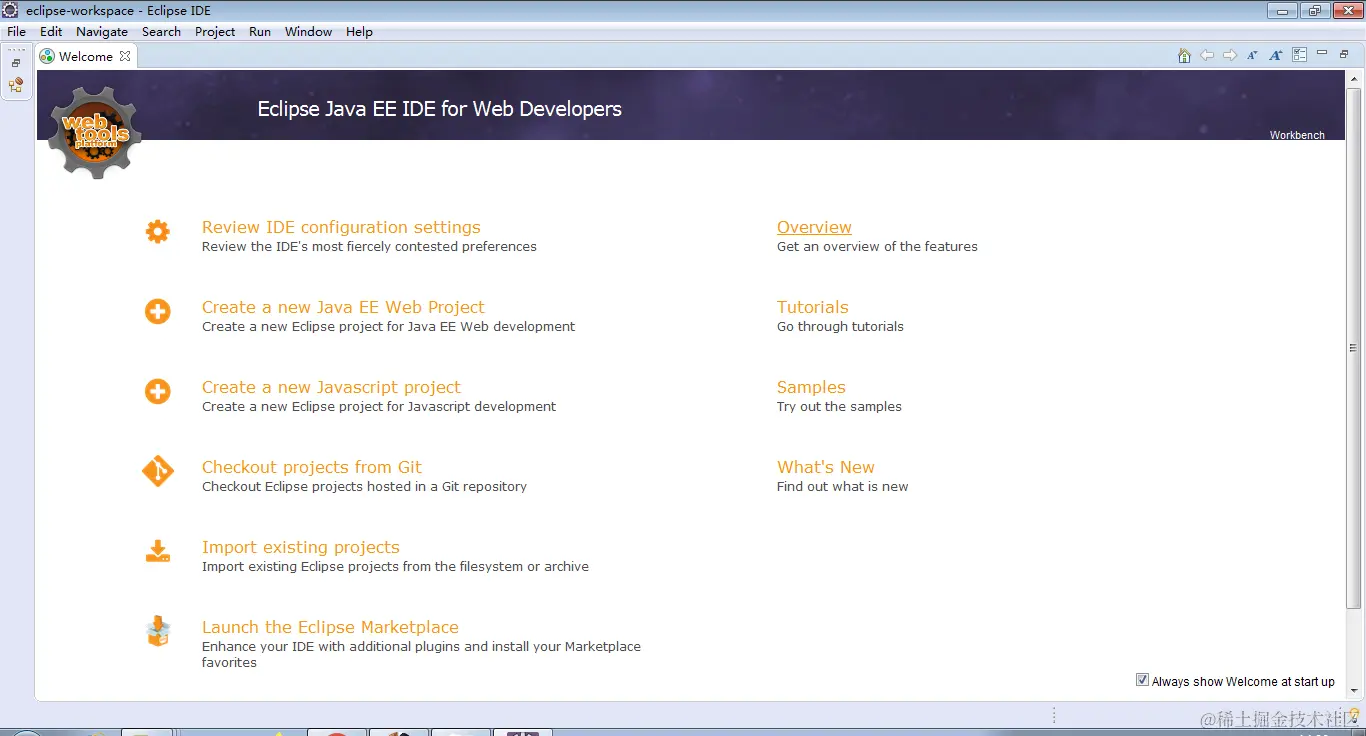Click plus icon beside Java EE Web Project
Screen dimensions: 1366x736
coord(158,312)
